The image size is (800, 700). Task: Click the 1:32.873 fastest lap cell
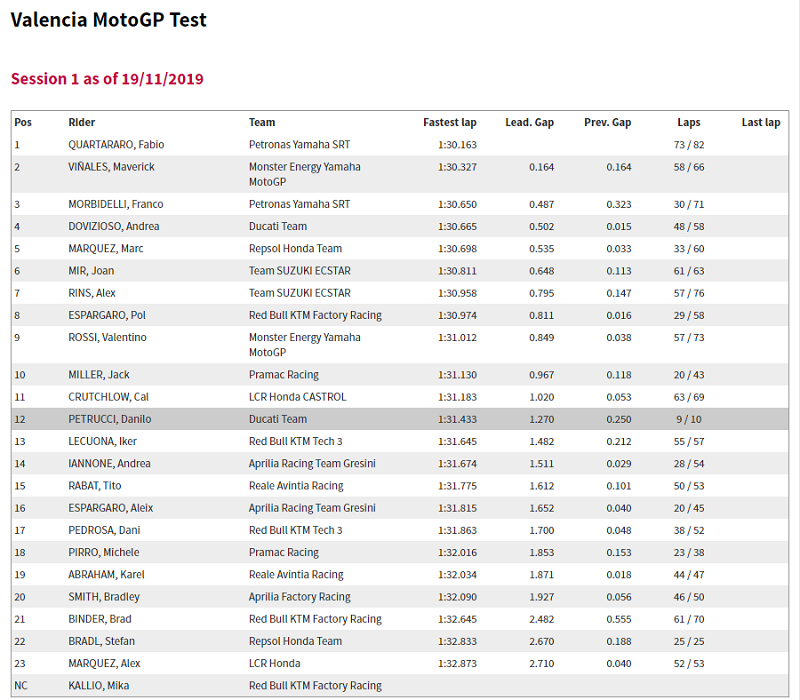click(457, 664)
